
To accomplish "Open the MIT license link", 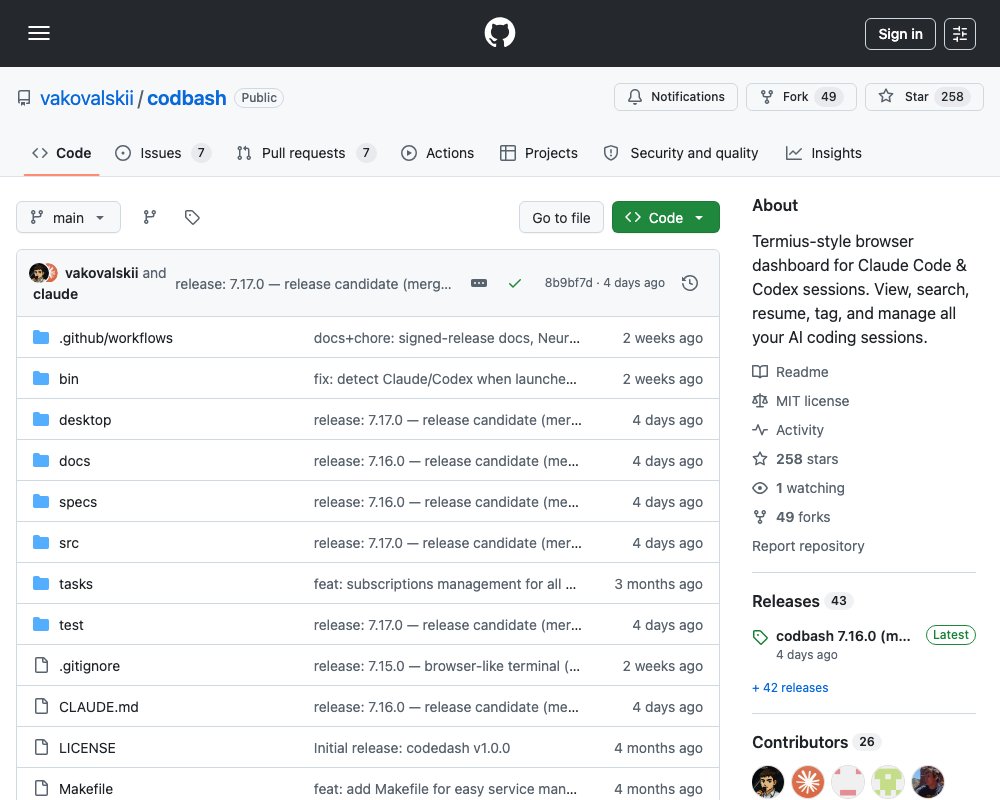I will click(800, 401).
